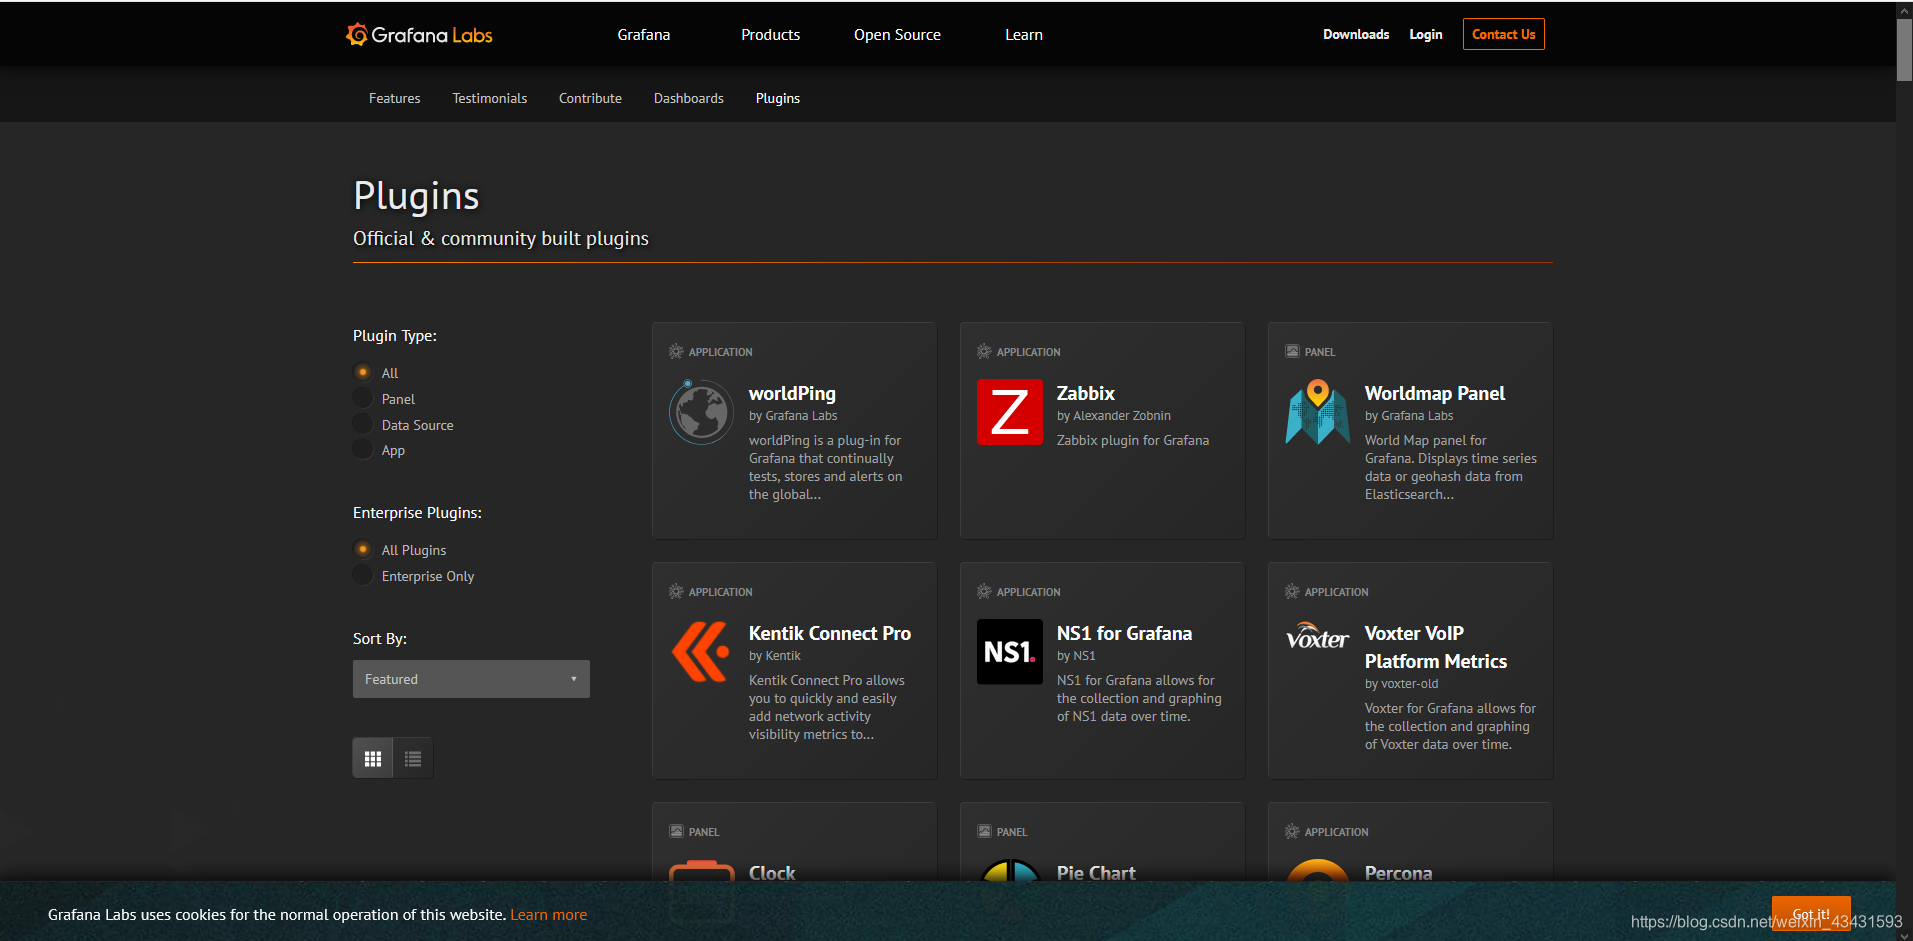This screenshot has height=941, width=1913.
Task: Click application type icon on NS1 card
Action: pos(984,592)
